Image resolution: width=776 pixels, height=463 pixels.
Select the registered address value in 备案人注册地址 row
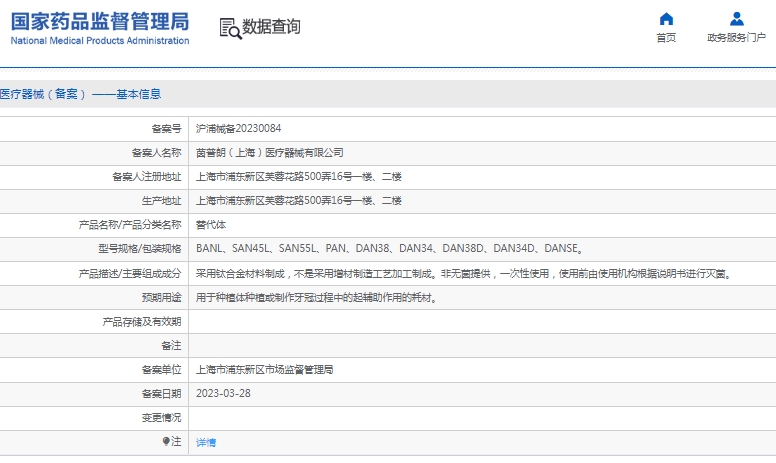click(x=298, y=177)
